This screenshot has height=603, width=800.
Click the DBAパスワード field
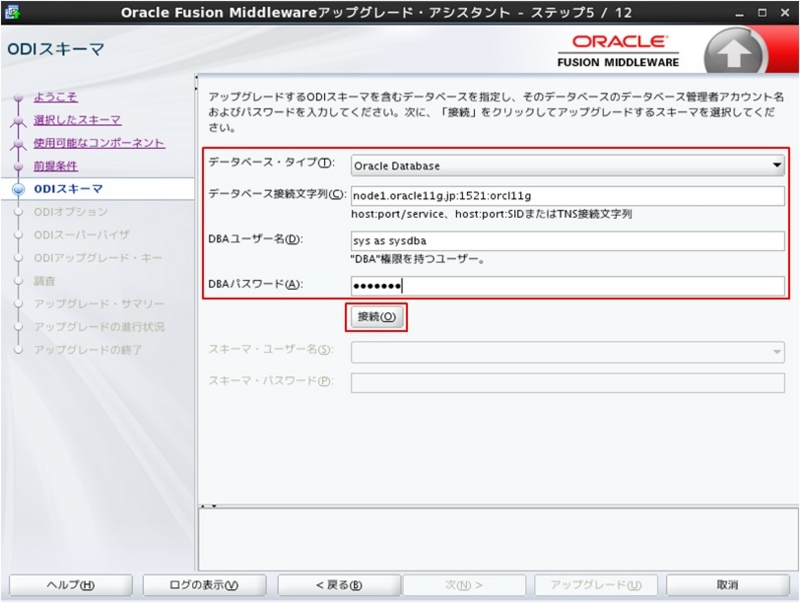coord(567,286)
